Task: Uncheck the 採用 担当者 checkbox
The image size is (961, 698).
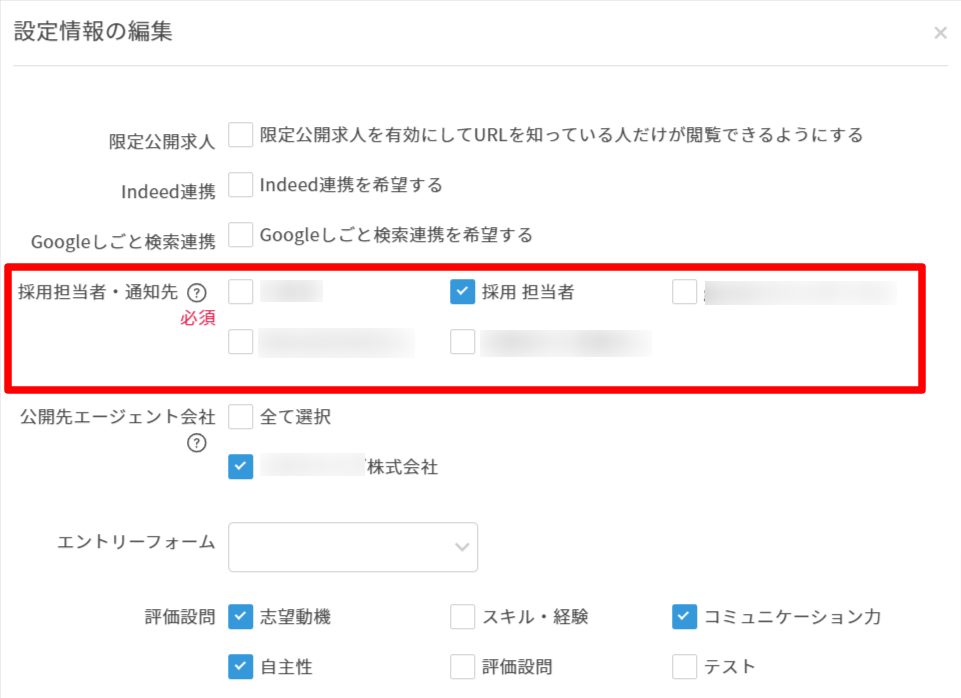Action: pyautogui.click(x=463, y=292)
